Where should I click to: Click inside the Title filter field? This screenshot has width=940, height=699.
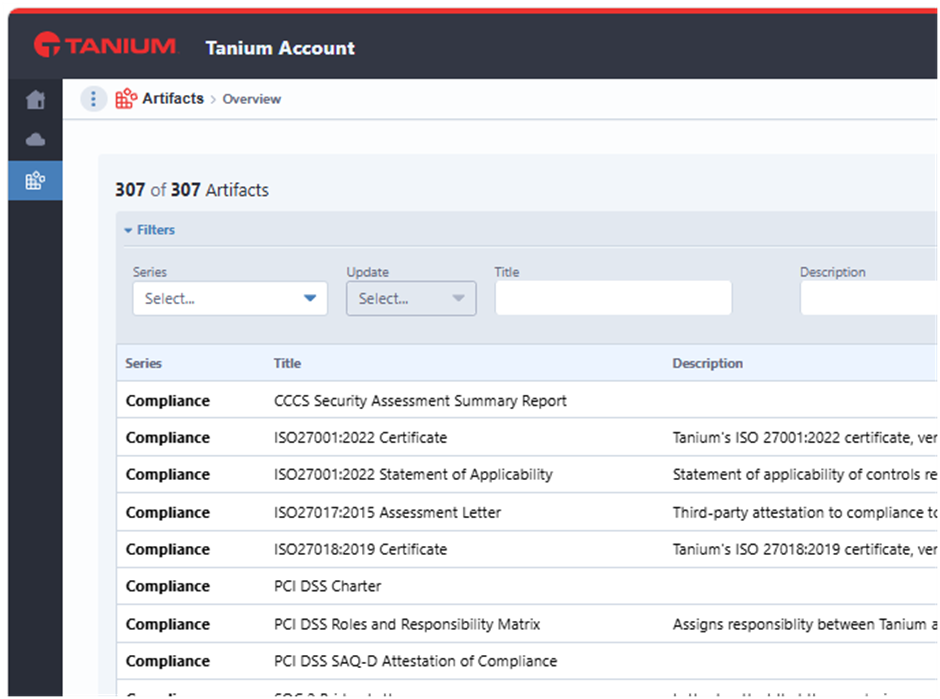click(x=613, y=297)
